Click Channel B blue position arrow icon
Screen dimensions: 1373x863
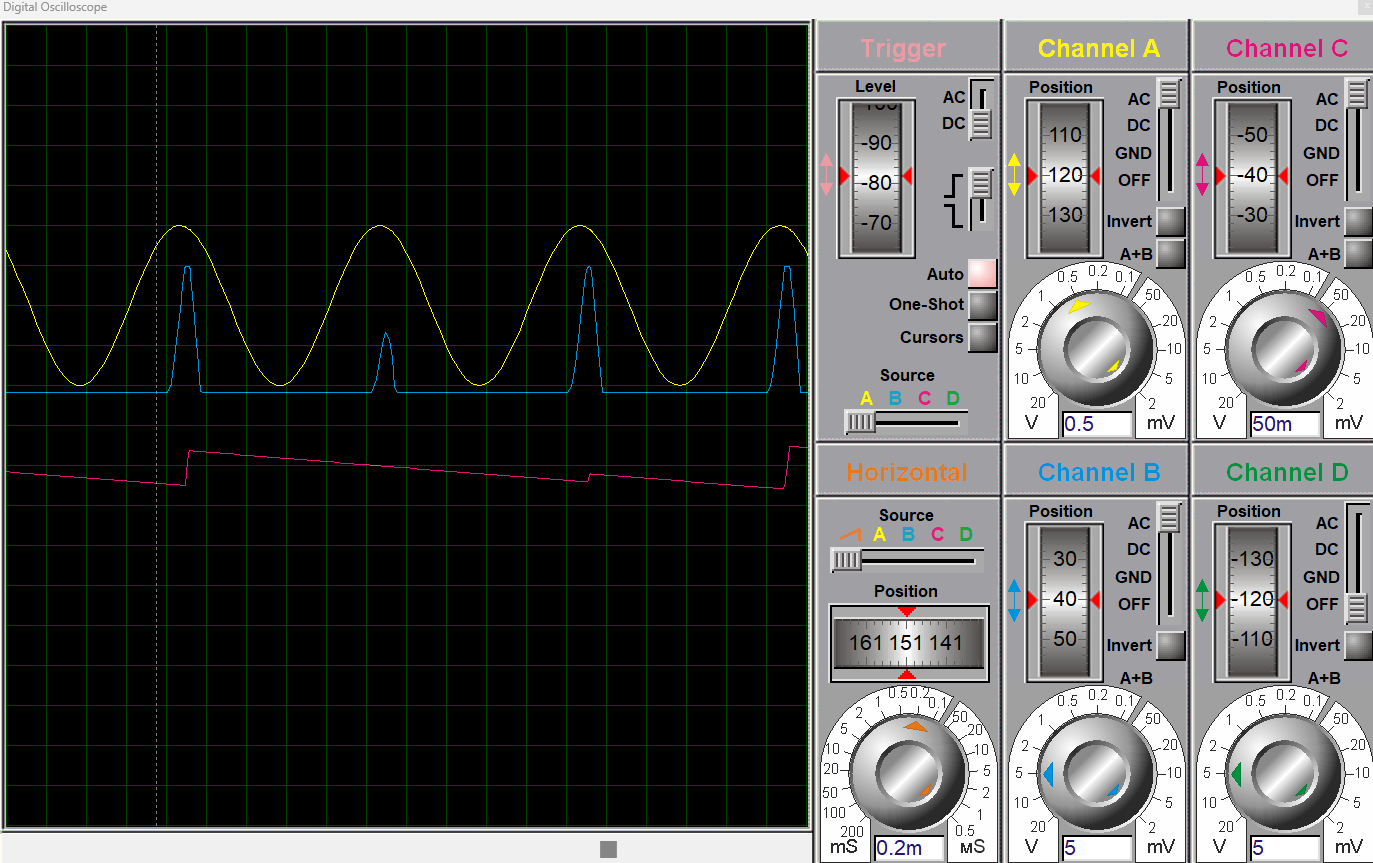coord(1014,600)
